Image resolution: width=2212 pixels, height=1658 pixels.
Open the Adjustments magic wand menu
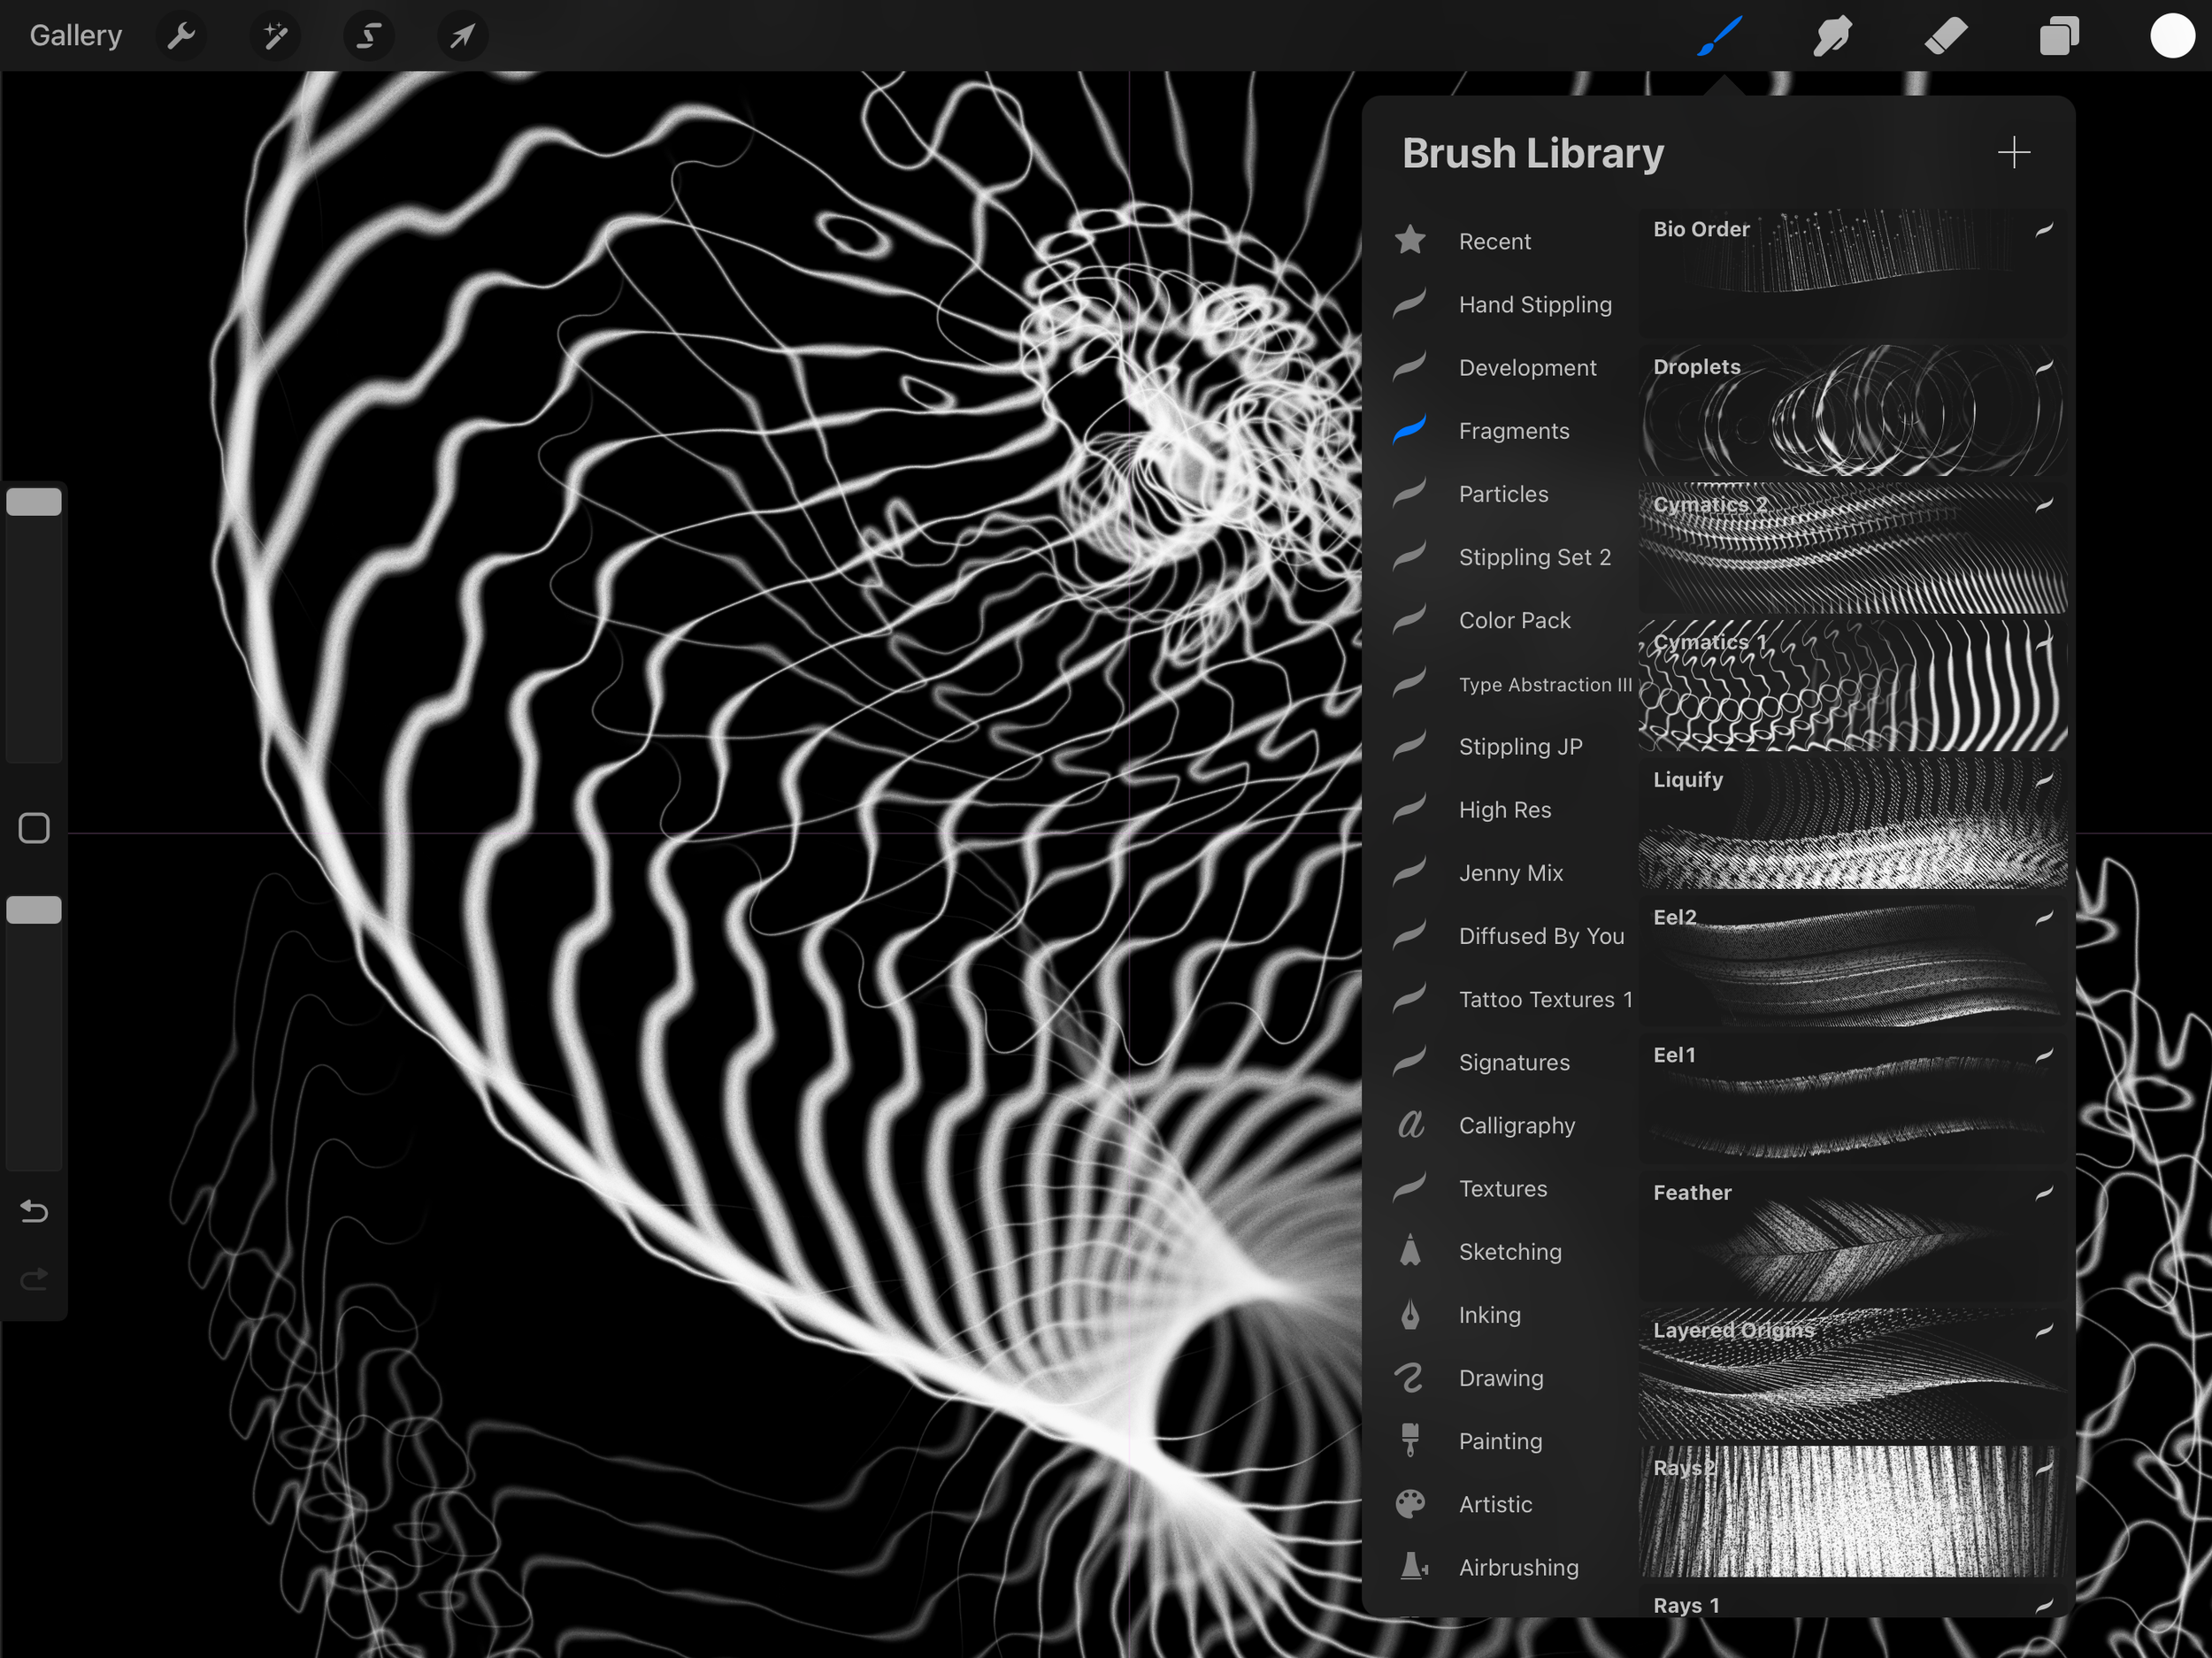point(275,36)
